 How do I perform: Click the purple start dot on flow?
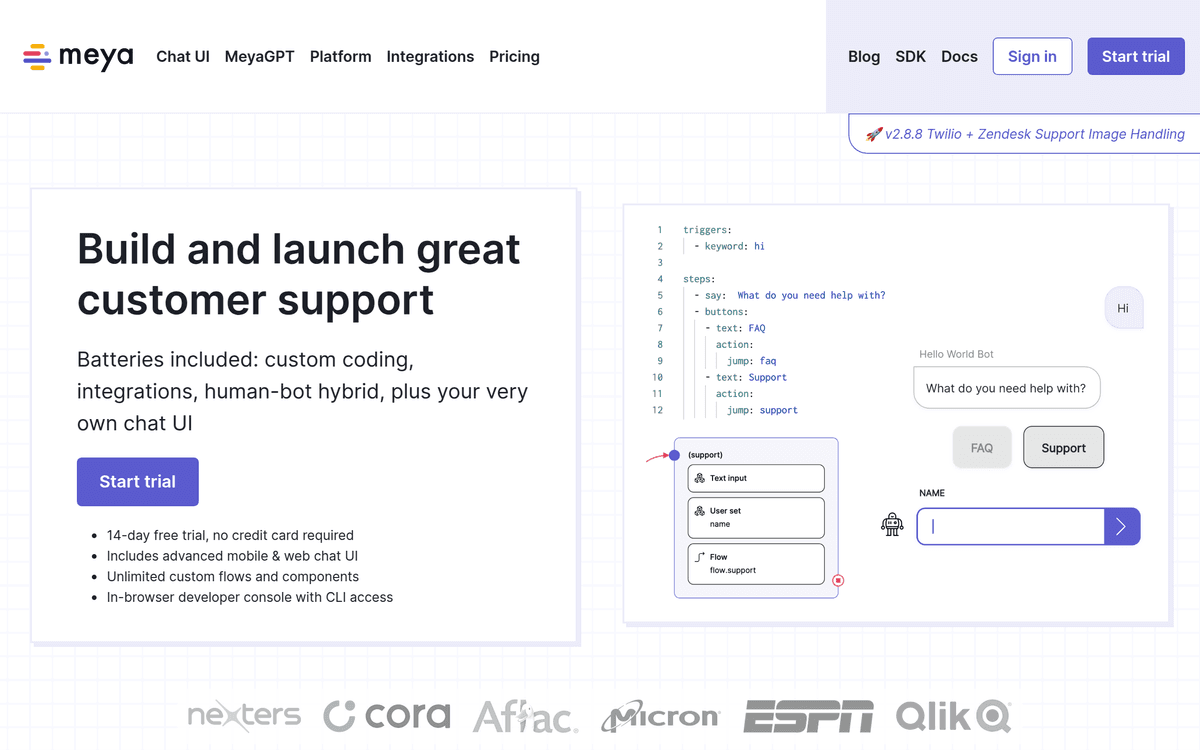coord(674,455)
